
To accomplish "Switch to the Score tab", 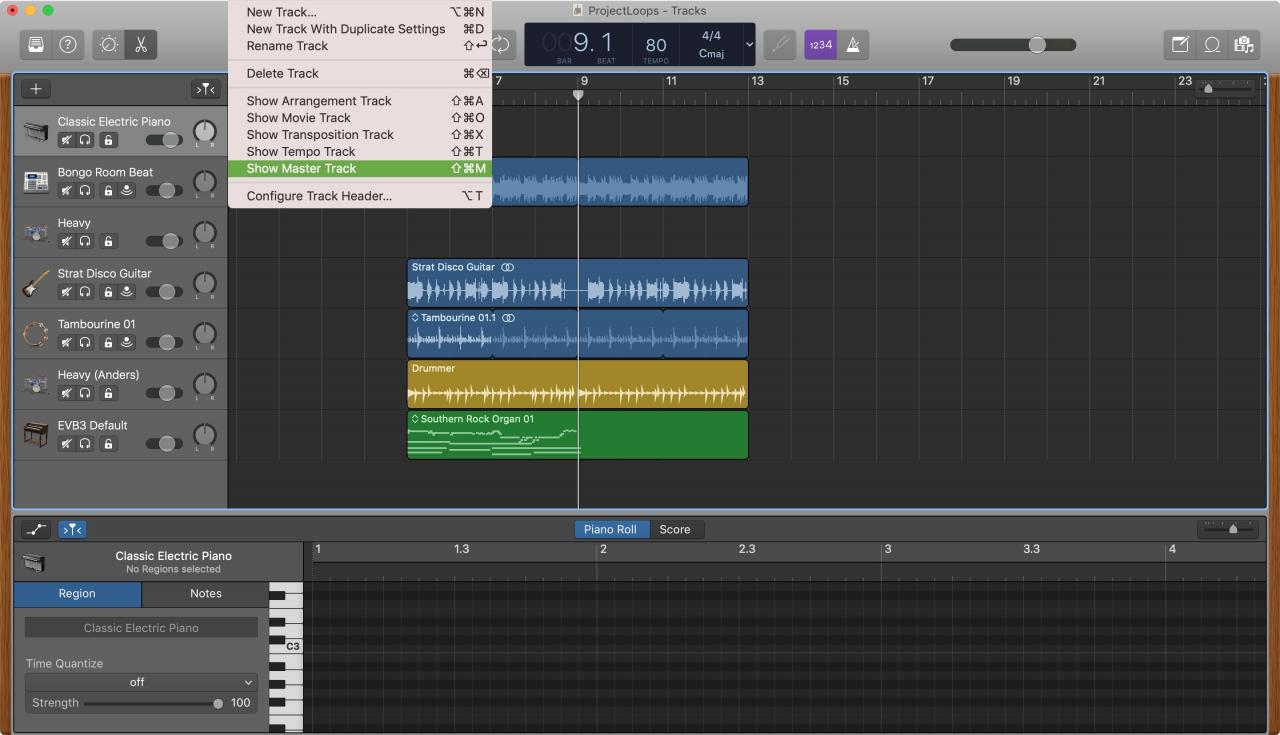I will pos(675,529).
